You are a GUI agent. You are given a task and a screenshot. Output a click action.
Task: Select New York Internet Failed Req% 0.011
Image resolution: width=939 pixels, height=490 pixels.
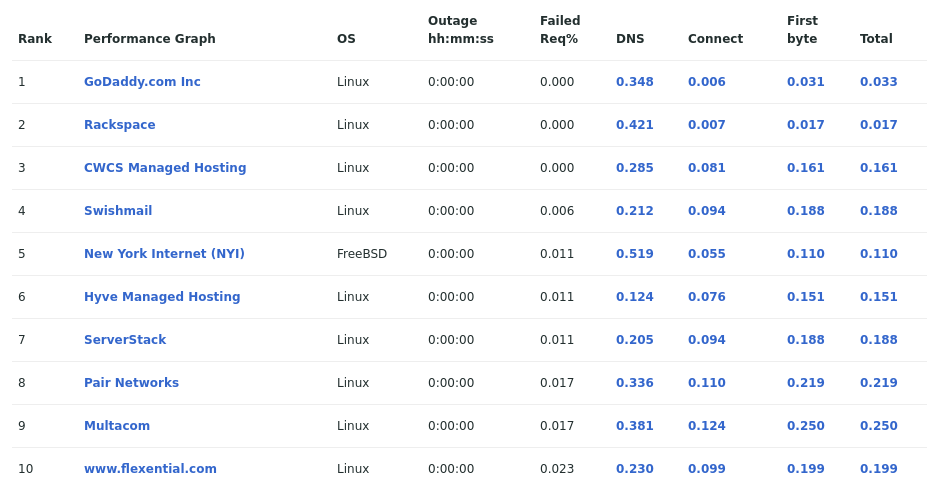[557, 254]
